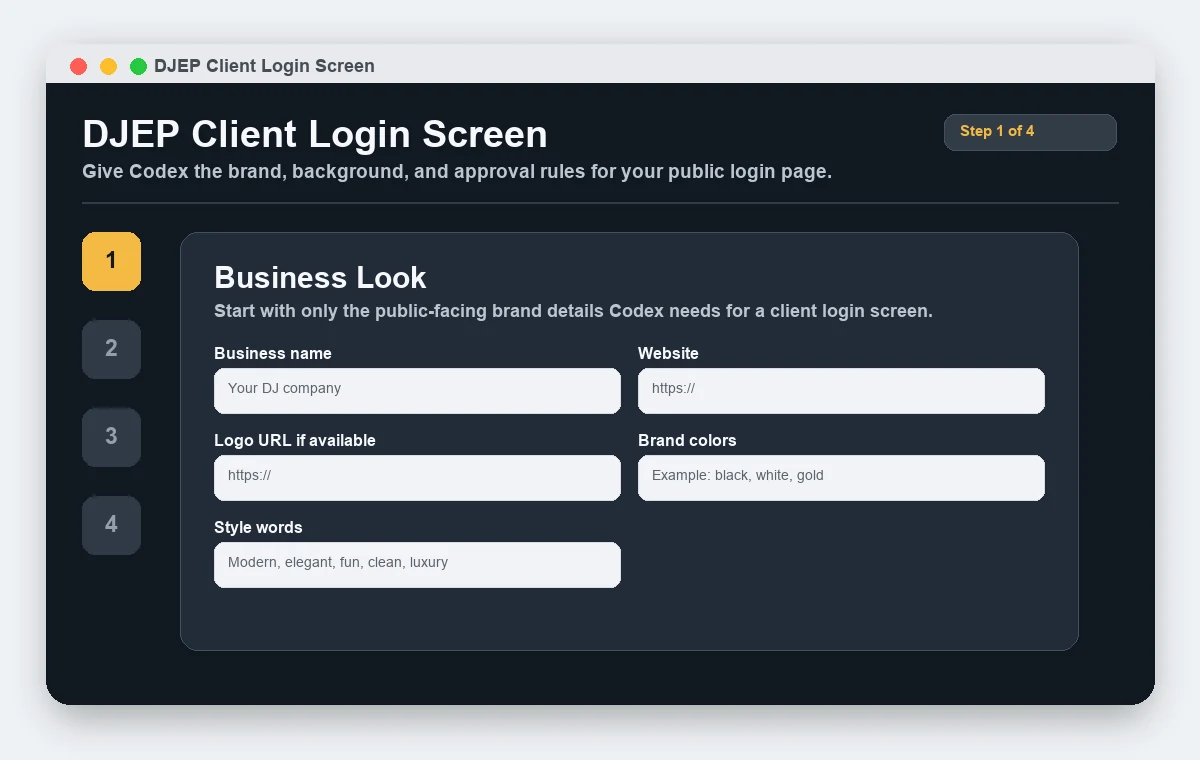Click the 'Business name' label
The image size is (1200, 760).
(273, 353)
